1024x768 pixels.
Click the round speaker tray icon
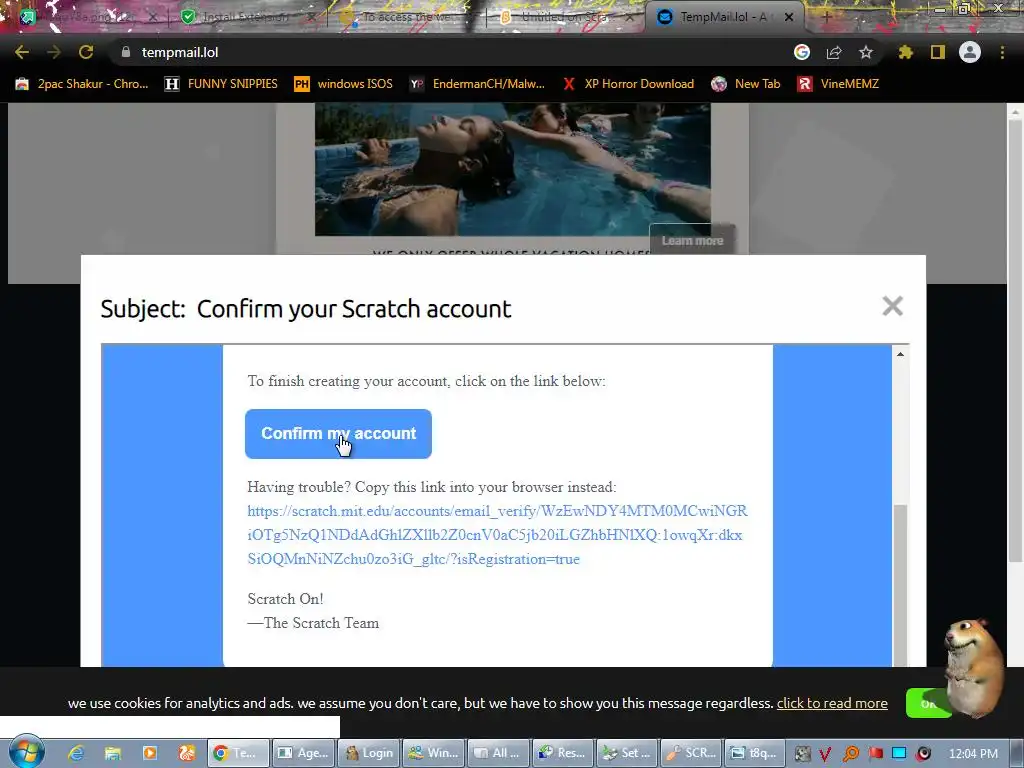[x=923, y=754]
